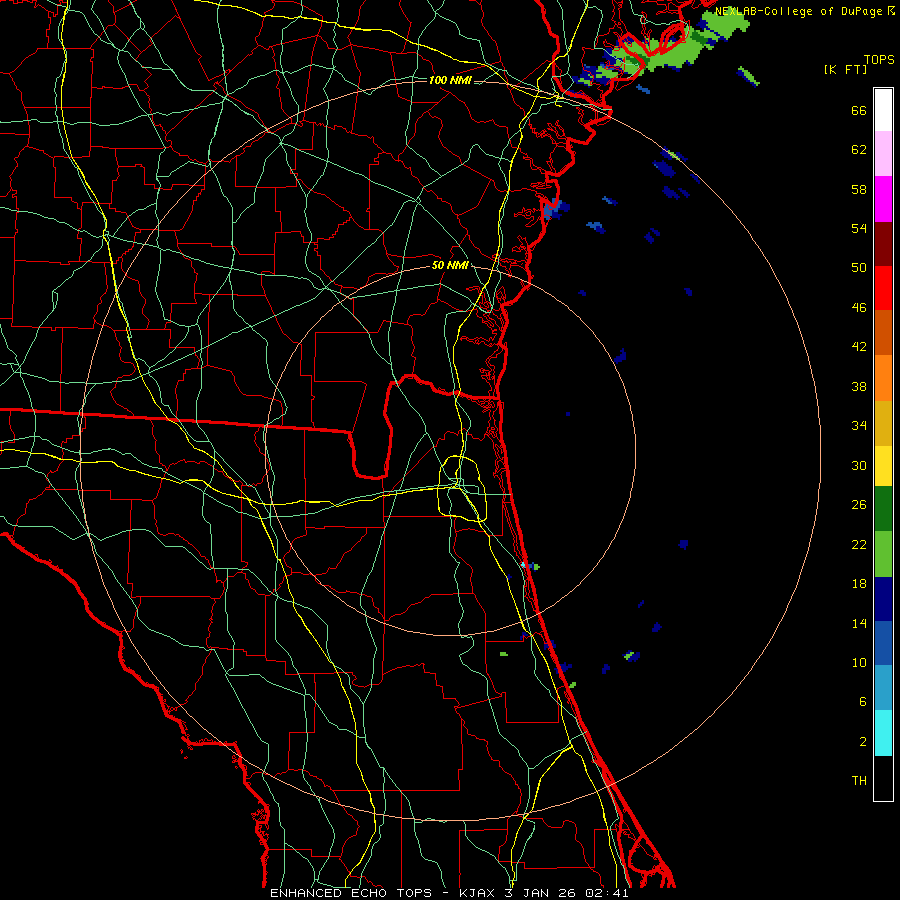900x900 pixels.
Task: Click the orange 38 kft legend swatch
Action: (883, 378)
